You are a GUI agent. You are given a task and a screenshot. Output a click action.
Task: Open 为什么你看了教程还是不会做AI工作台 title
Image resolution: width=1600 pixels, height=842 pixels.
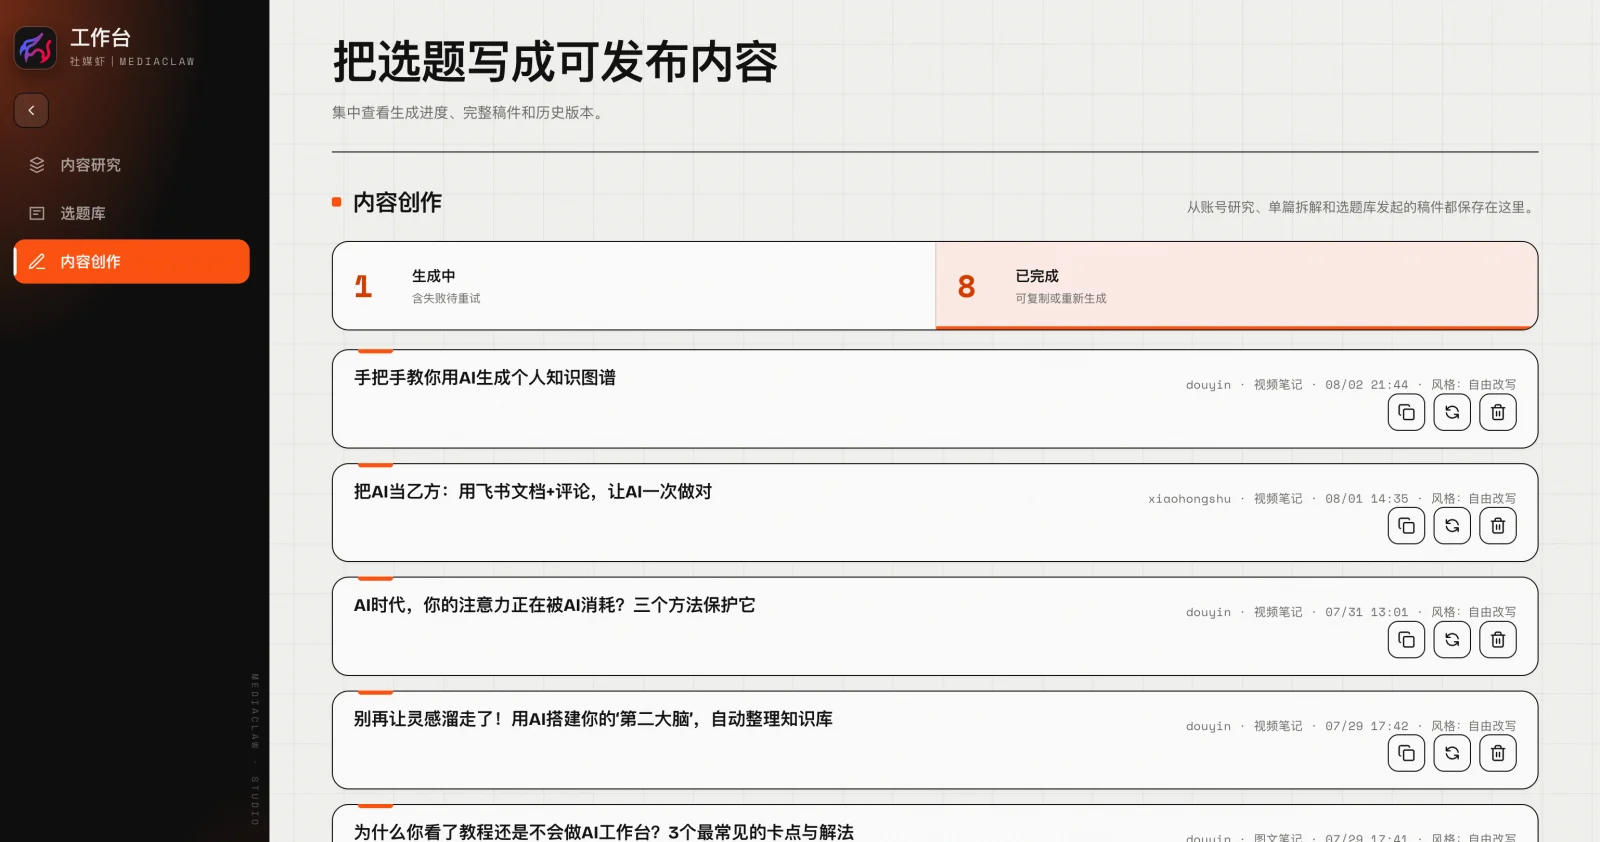point(604,832)
